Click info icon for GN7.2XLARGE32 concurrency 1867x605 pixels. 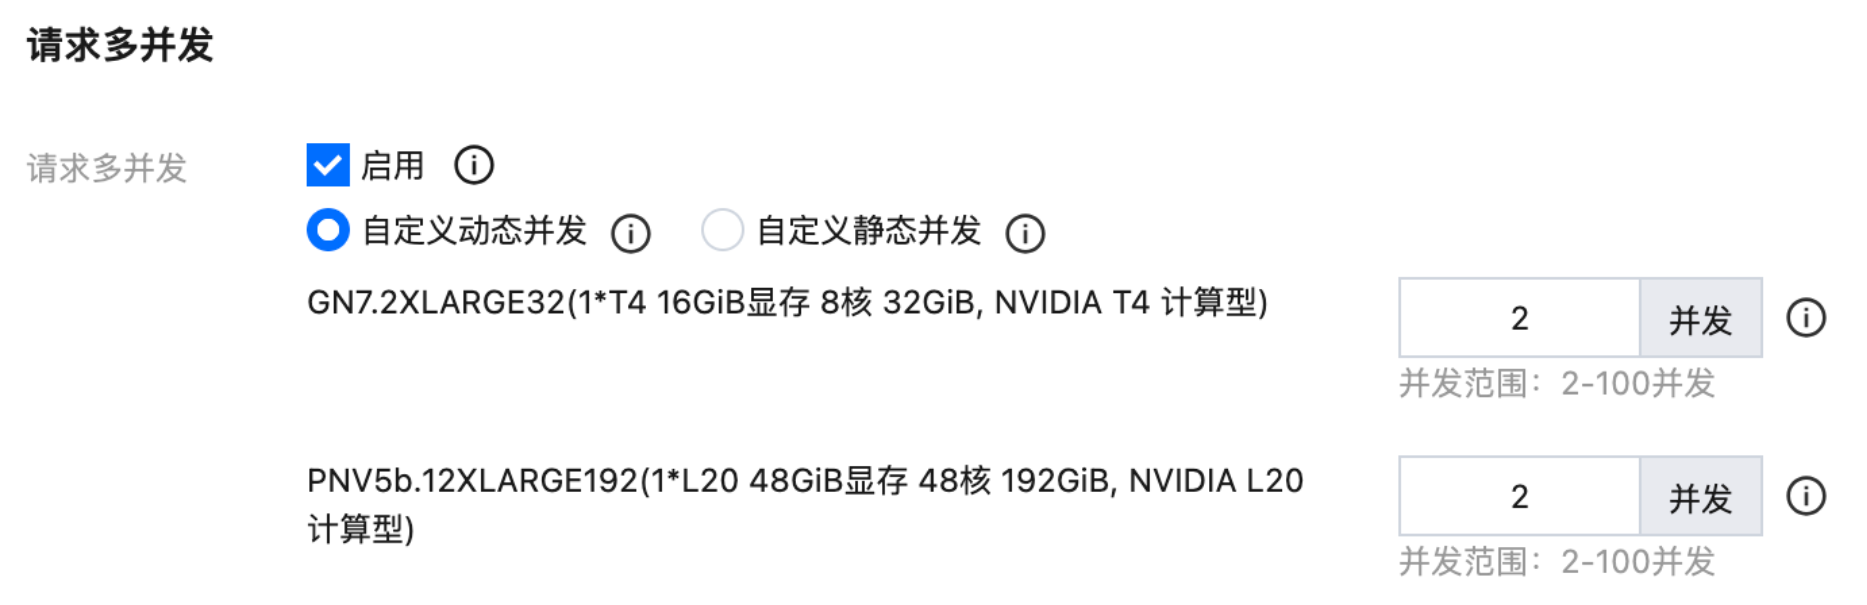[x=1806, y=318]
